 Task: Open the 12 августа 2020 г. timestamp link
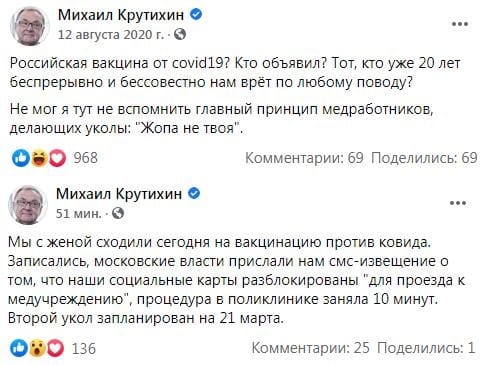click(111, 35)
